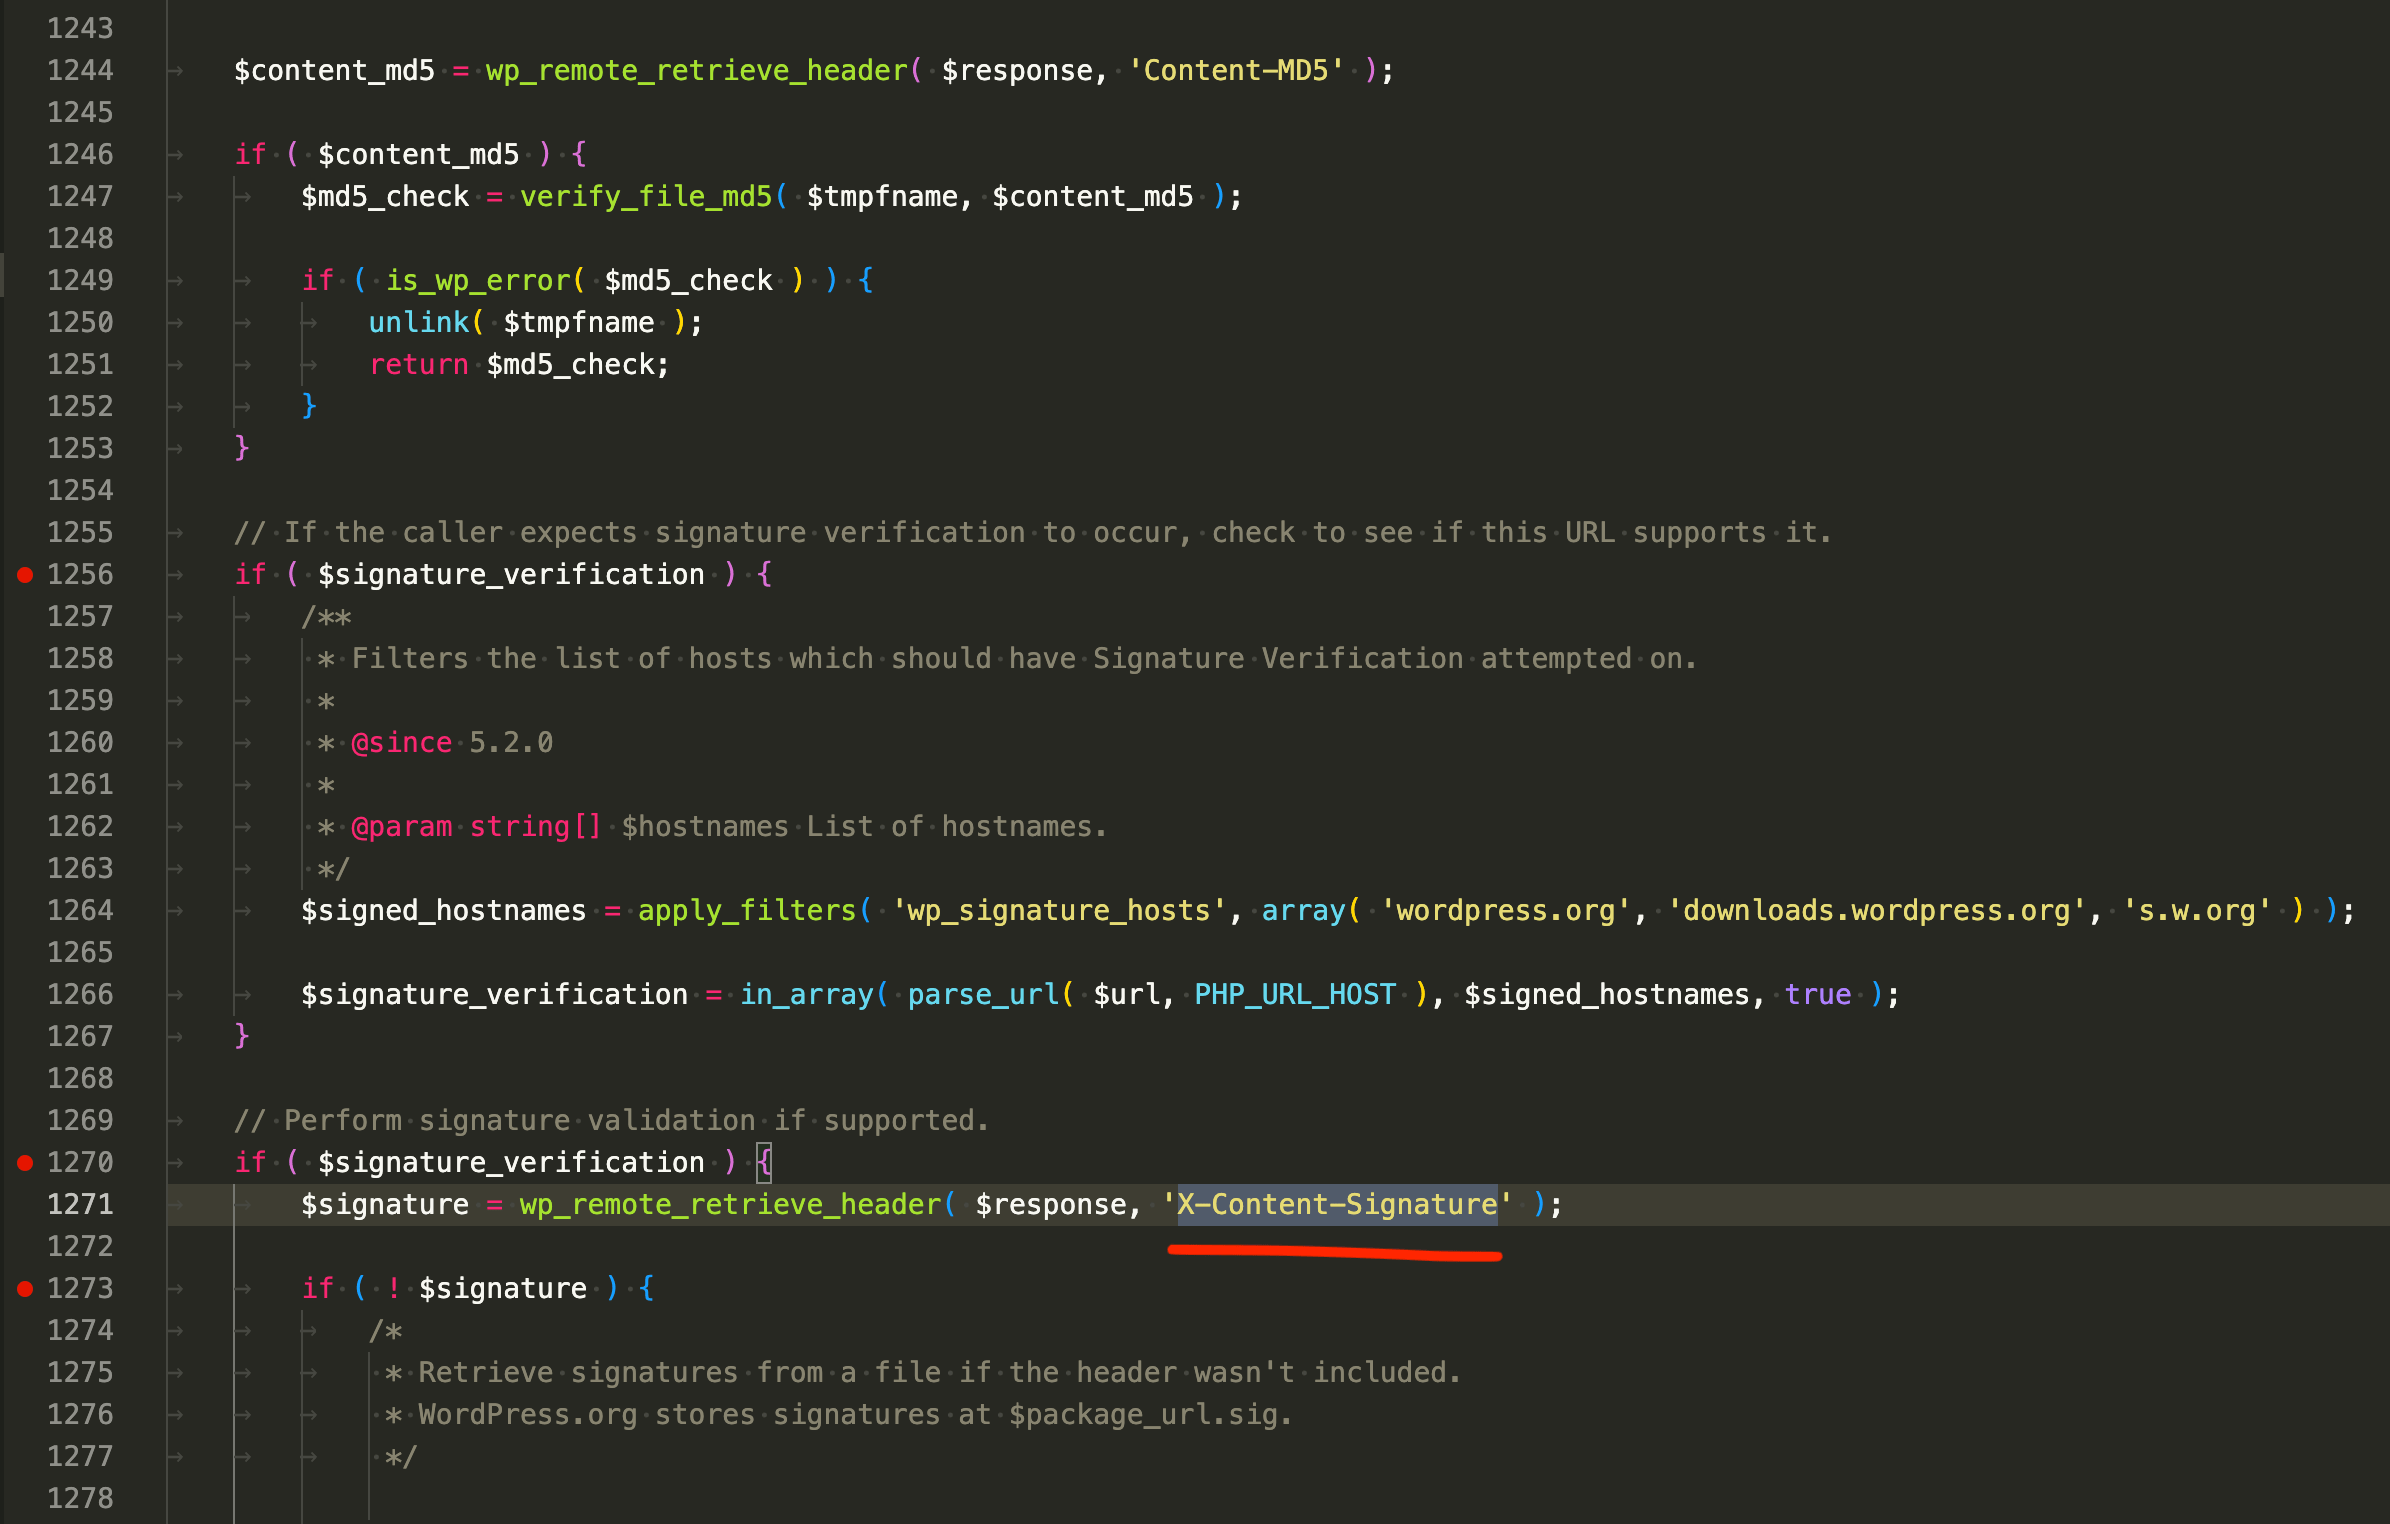Click the PHP_URL_HOST constant
The width and height of the screenshot is (2390, 1524).
[x=1295, y=994]
